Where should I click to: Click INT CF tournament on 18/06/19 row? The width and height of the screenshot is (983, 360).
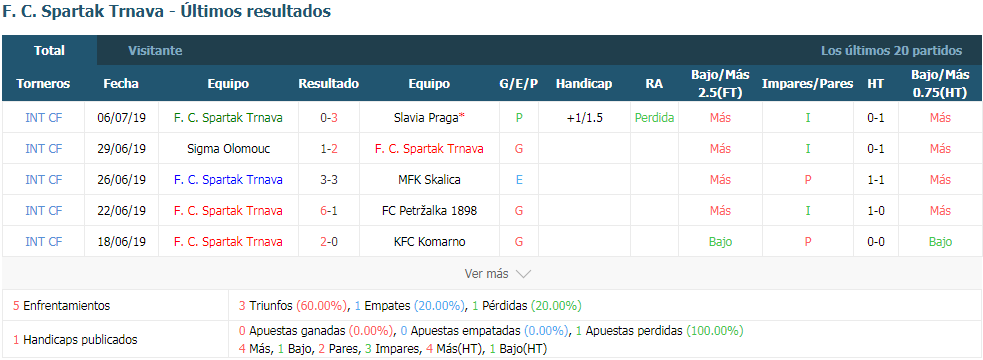click(x=43, y=241)
